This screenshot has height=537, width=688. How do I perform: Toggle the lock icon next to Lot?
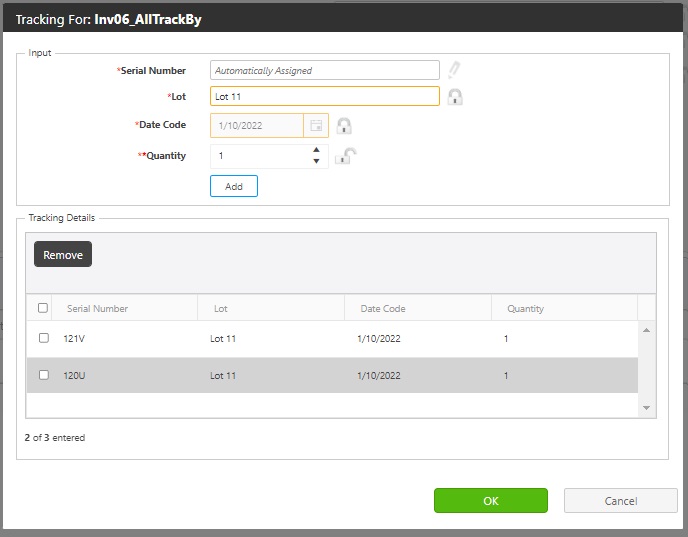pos(455,97)
